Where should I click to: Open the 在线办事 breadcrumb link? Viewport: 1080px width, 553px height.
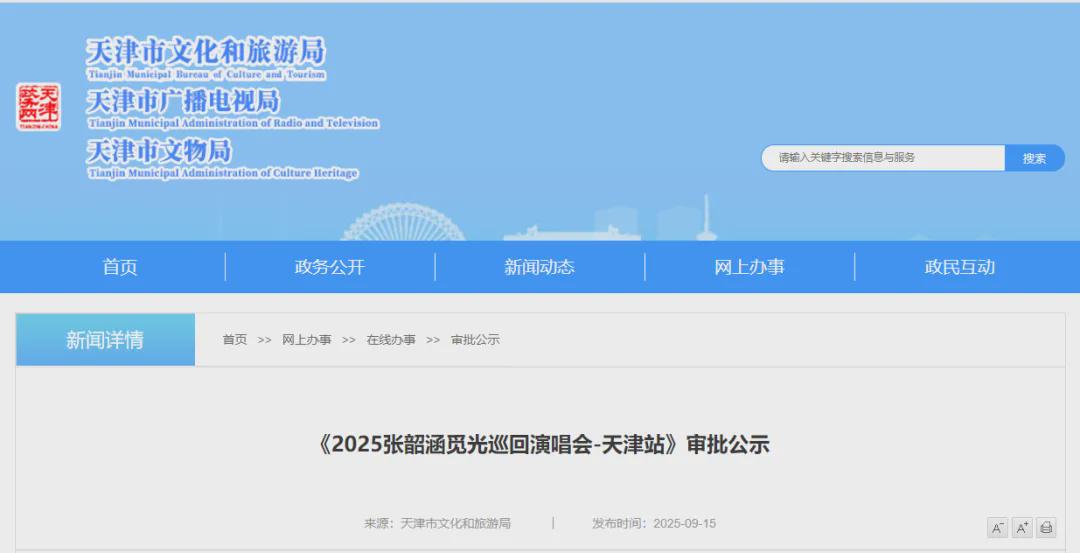click(x=391, y=340)
